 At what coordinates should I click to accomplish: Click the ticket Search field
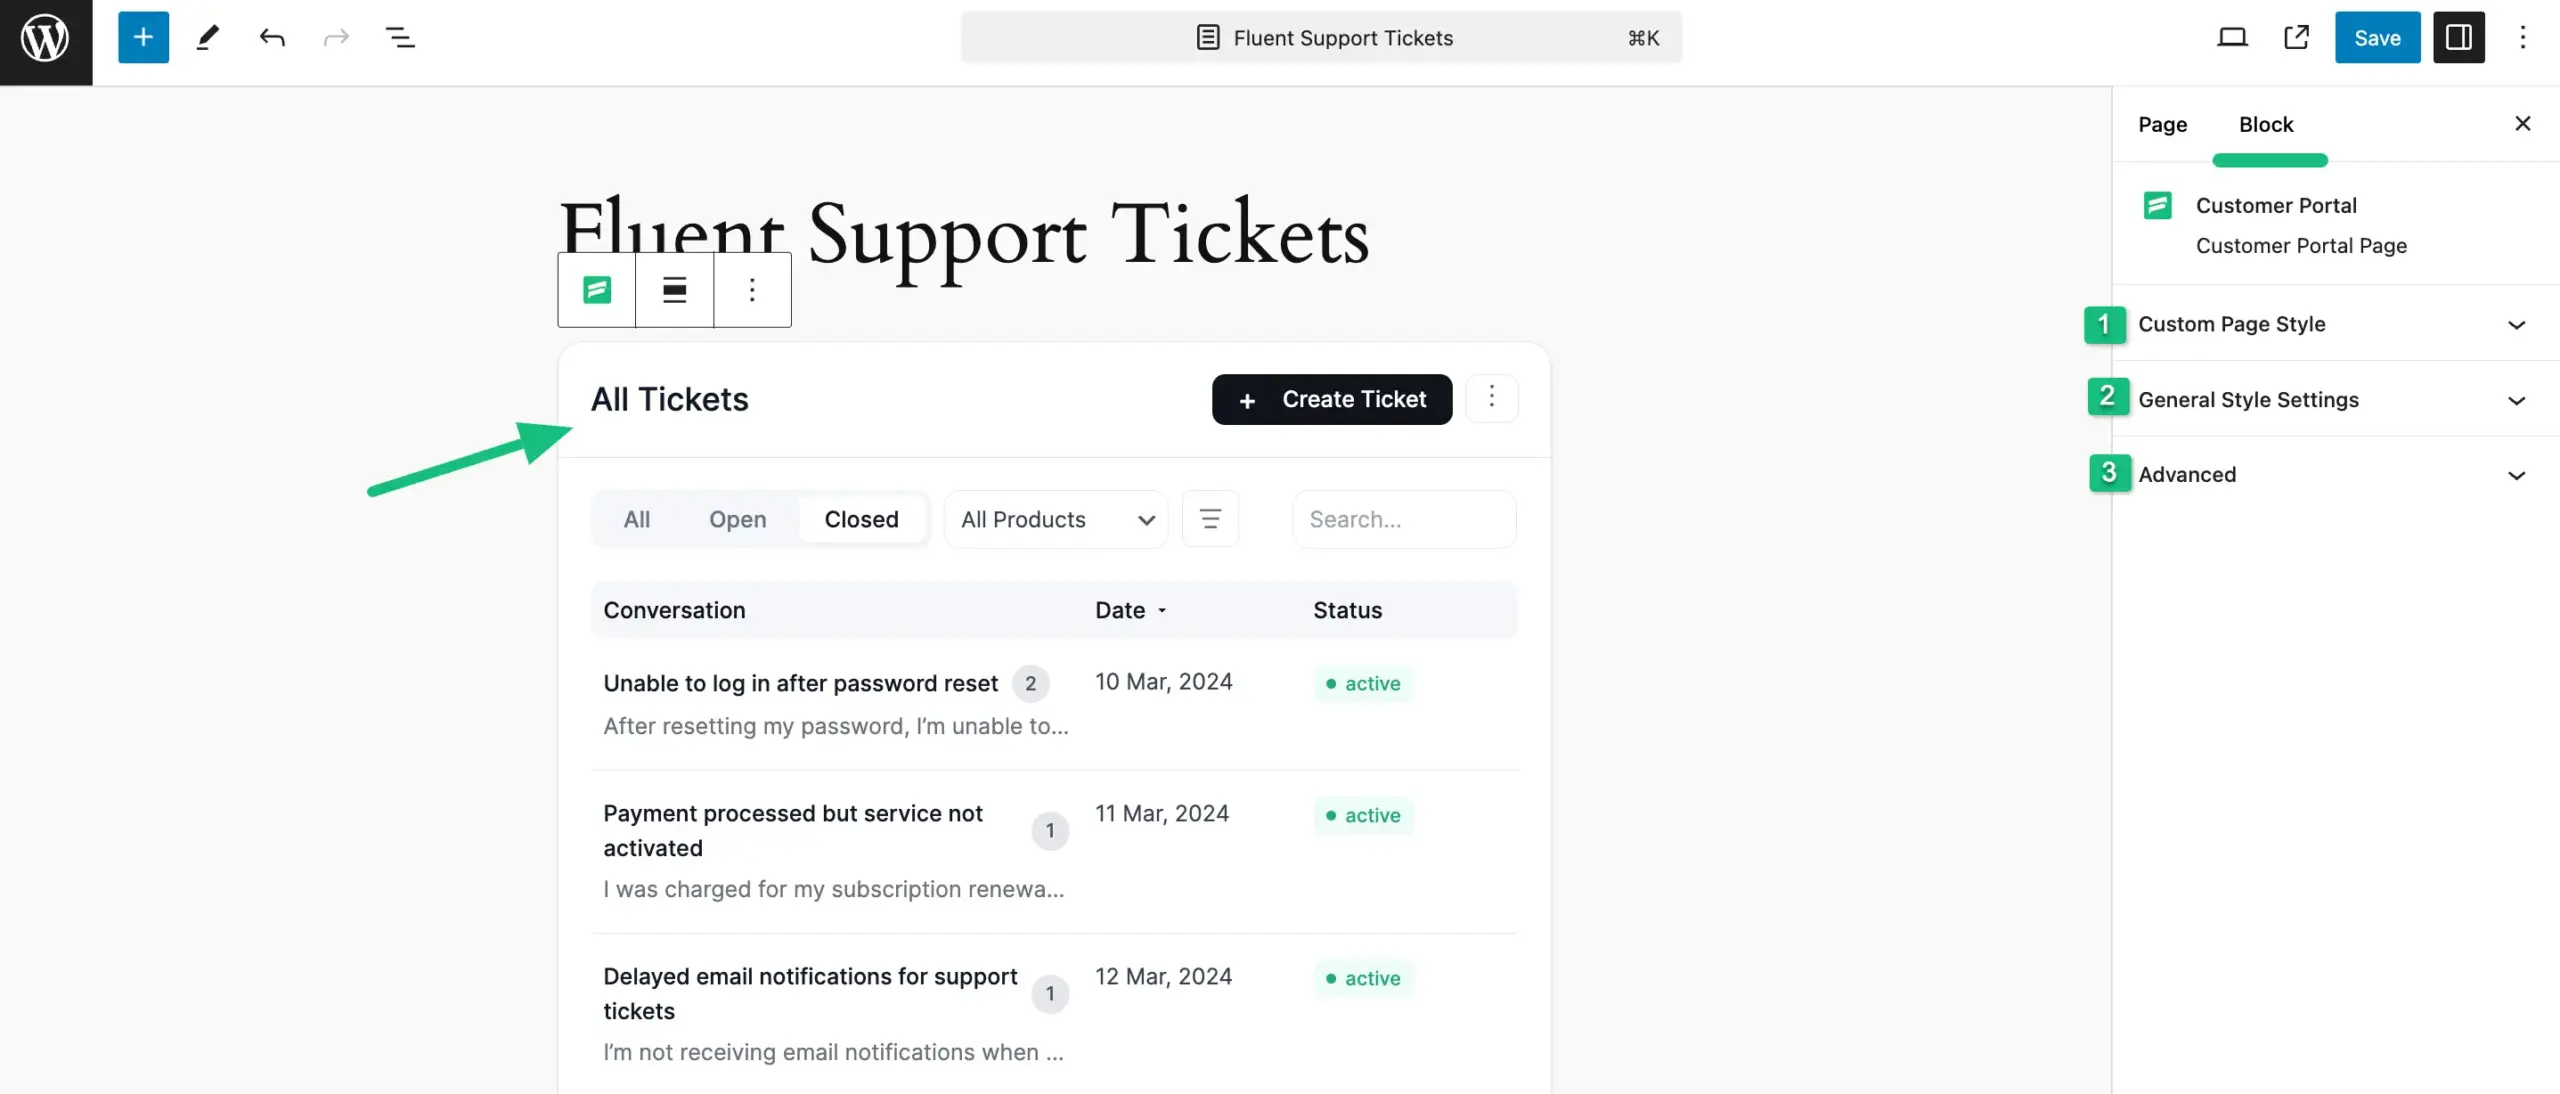click(x=1404, y=520)
